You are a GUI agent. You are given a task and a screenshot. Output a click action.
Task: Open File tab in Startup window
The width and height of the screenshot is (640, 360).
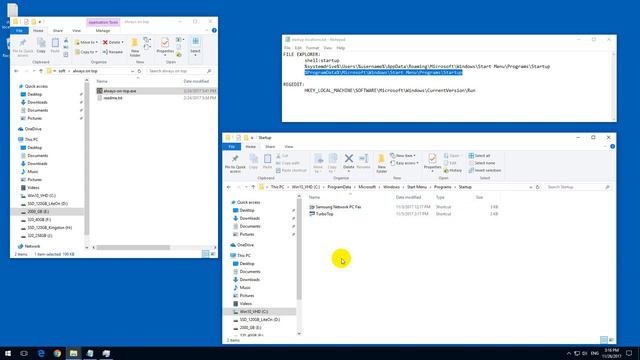point(231,147)
